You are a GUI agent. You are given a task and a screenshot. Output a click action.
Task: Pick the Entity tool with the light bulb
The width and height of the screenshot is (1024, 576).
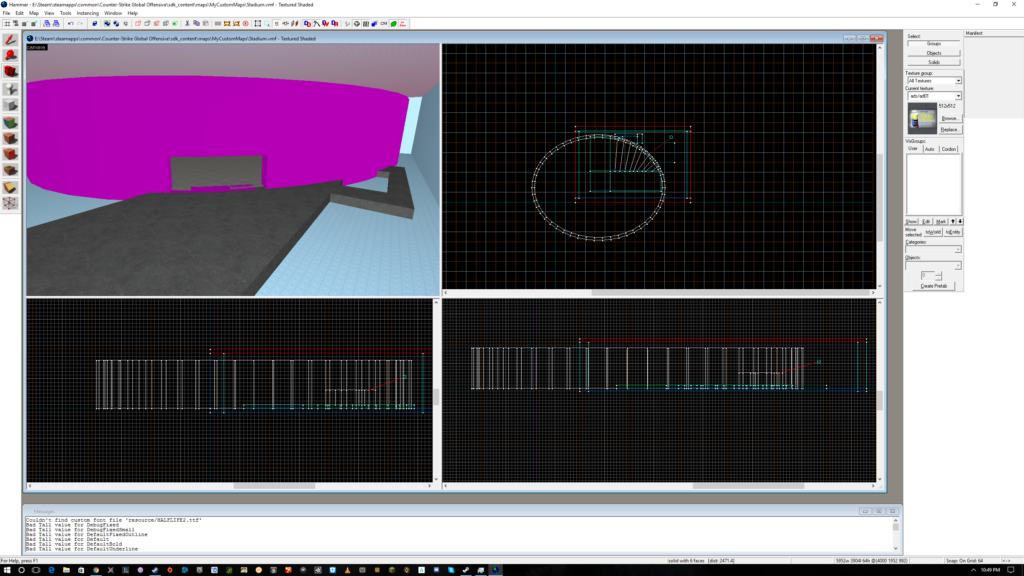coord(10,89)
